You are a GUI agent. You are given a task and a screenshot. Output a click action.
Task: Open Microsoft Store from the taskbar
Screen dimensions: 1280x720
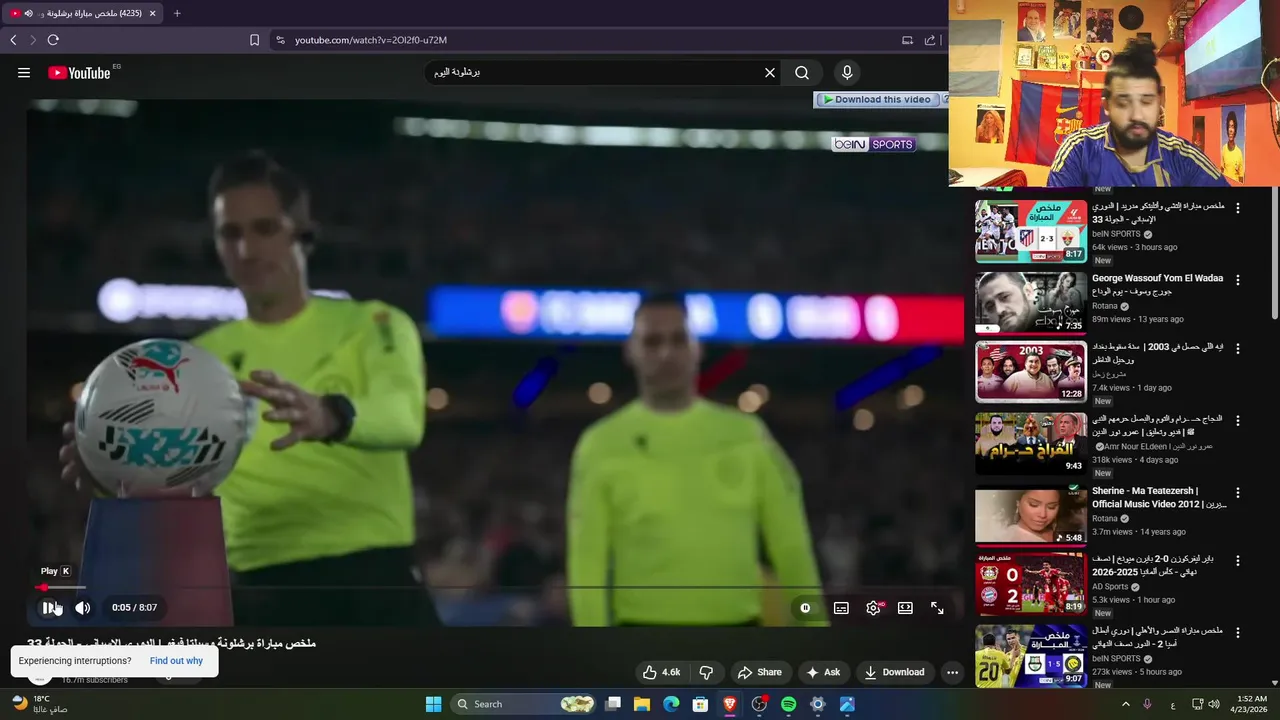coord(701,704)
